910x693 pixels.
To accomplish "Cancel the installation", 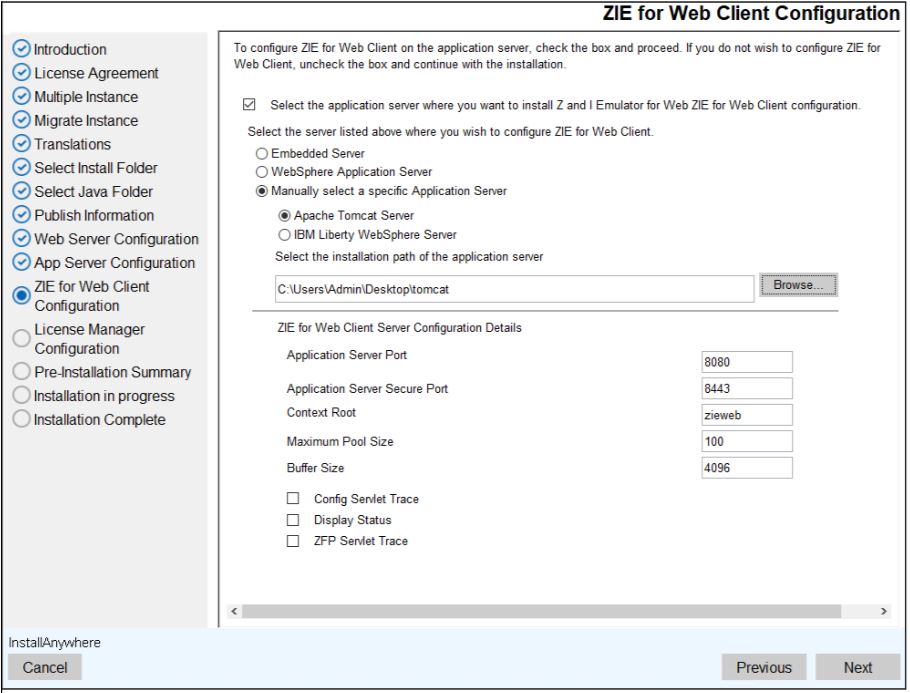I will [x=45, y=667].
